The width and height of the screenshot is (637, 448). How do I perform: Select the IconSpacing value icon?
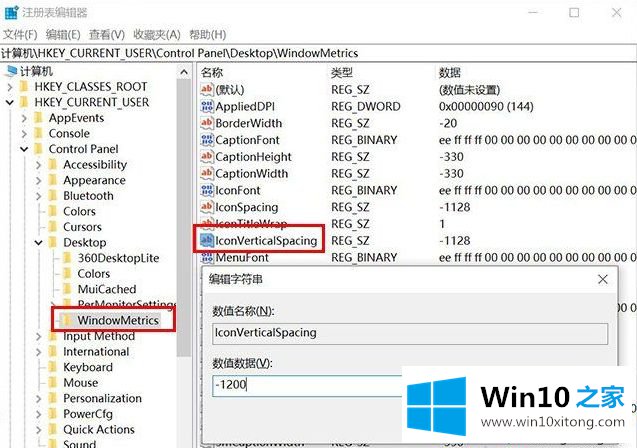coord(207,207)
